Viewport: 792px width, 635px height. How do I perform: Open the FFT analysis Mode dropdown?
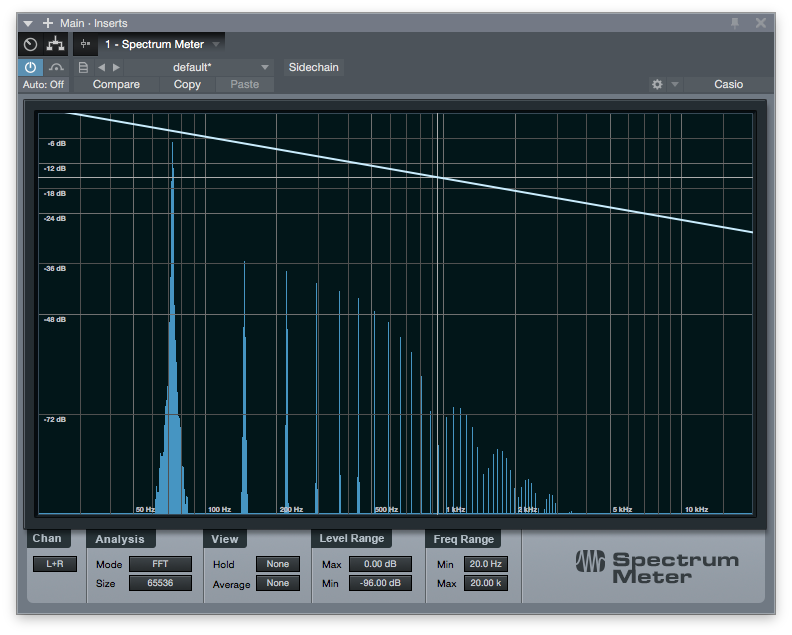pos(160,564)
